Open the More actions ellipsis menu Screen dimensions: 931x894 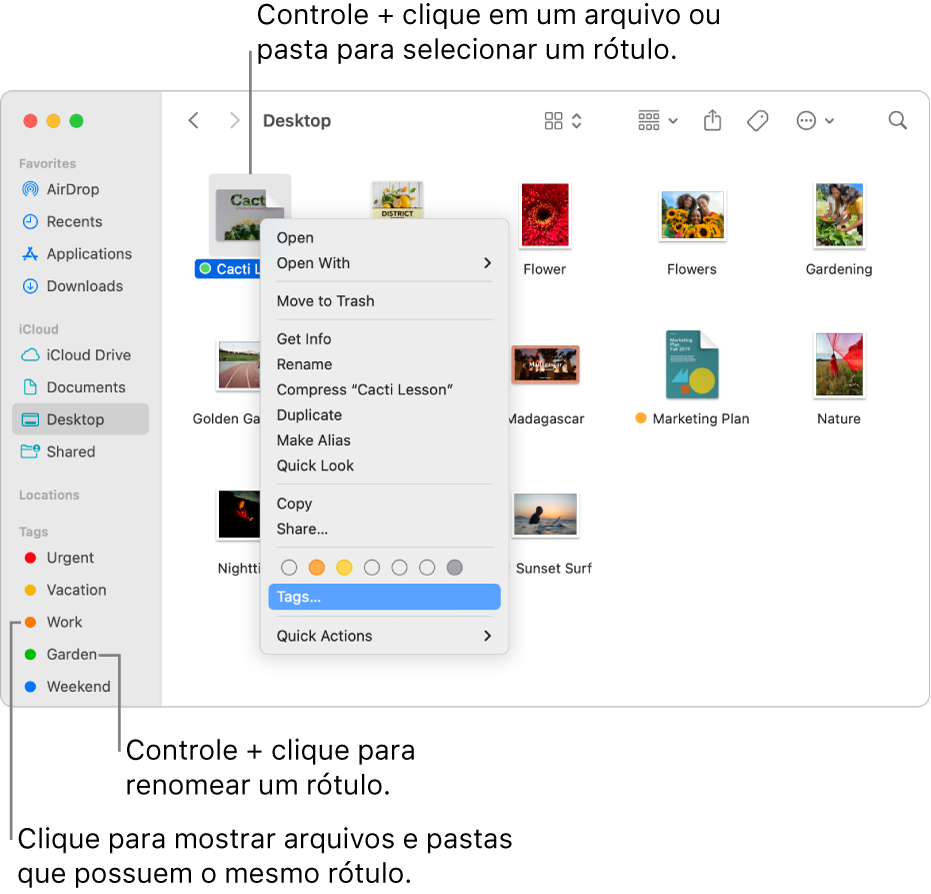click(815, 121)
